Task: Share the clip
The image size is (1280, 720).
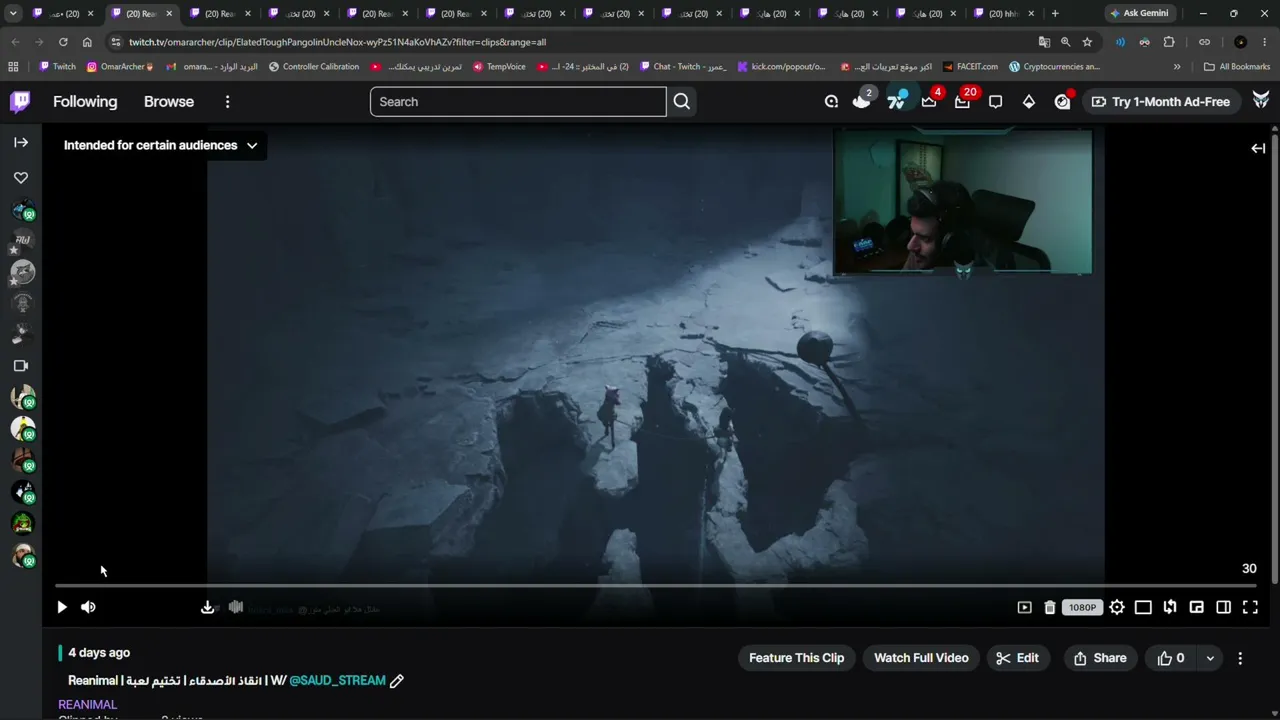Action: [1100, 658]
